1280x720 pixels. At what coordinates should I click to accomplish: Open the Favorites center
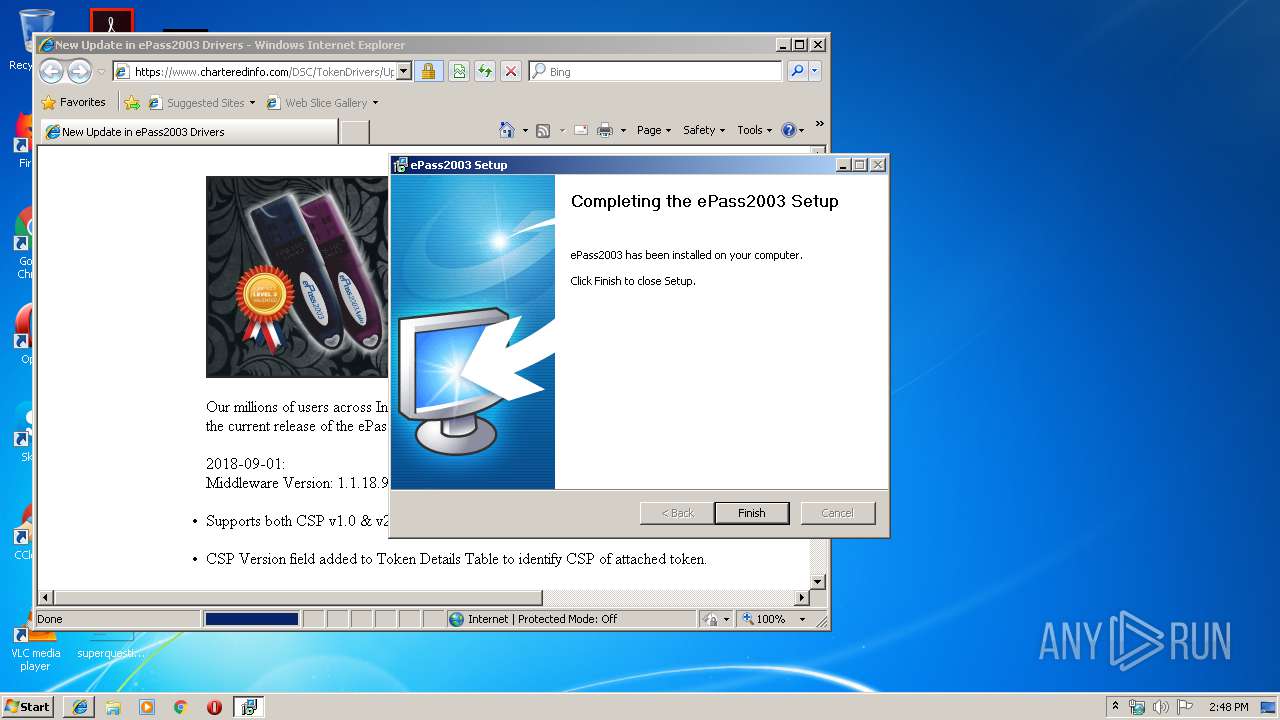tap(73, 102)
